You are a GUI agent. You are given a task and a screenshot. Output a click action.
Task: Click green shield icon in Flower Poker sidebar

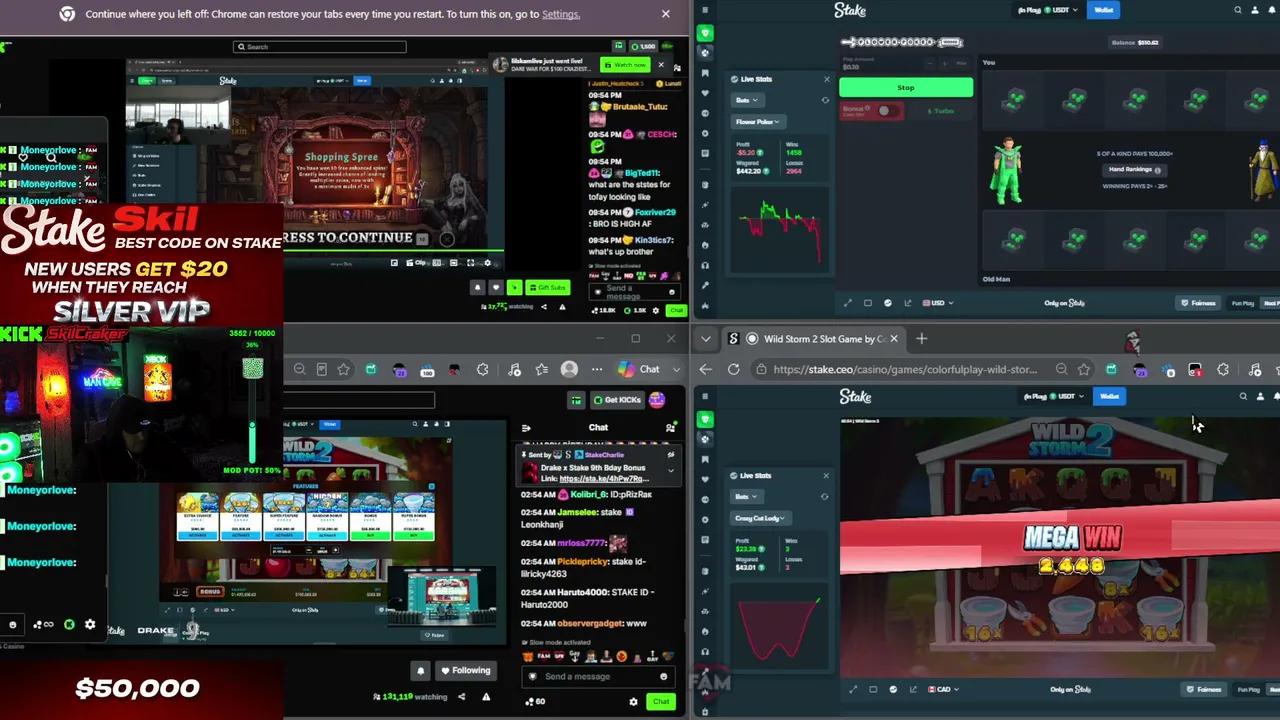pos(705,33)
